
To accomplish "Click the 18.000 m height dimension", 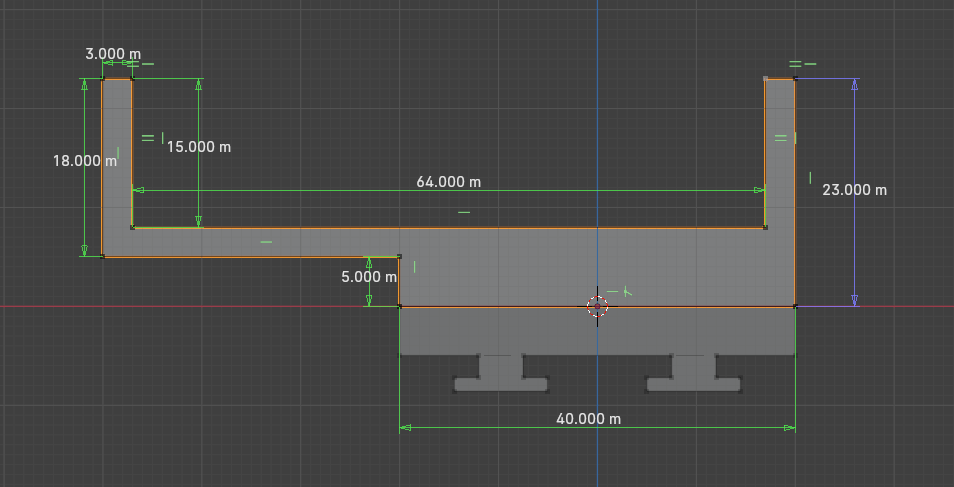I will tap(84, 160).
